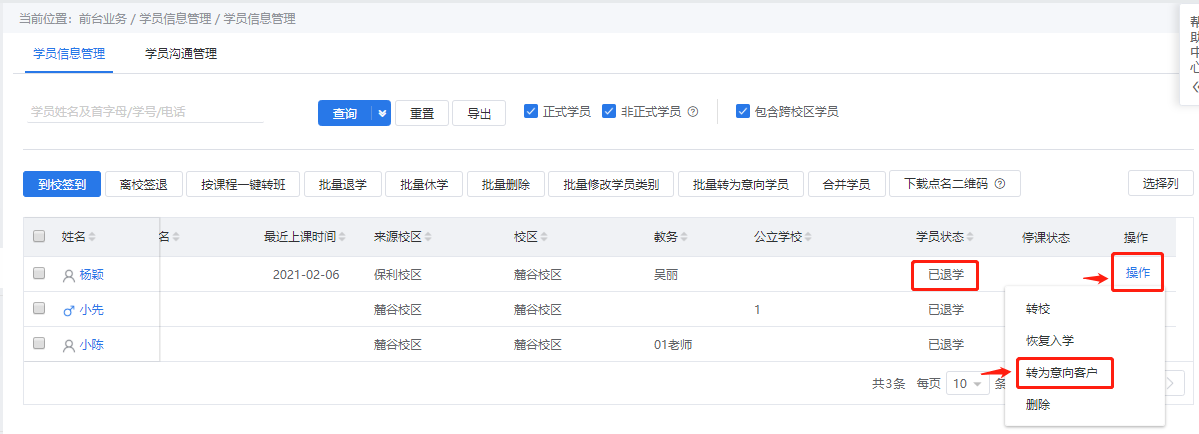Click the 停课状态 column header
This screenshot has width=1199, height=434.
point(1045,237)
